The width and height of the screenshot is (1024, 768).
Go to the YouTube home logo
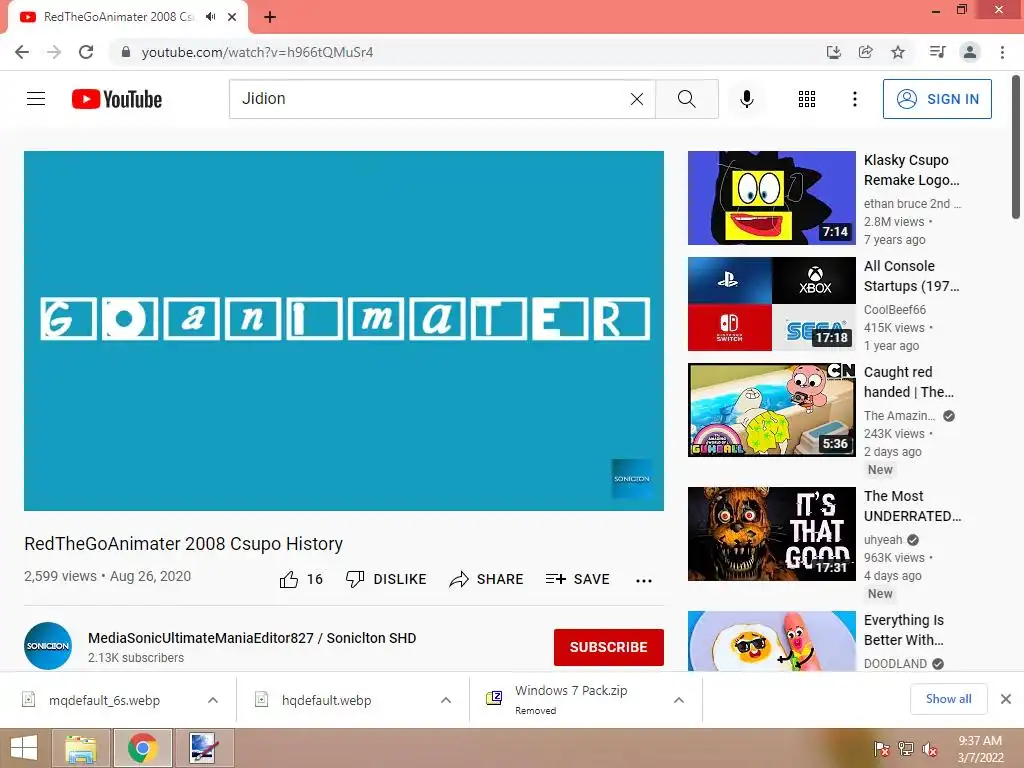tap(117, 99)
